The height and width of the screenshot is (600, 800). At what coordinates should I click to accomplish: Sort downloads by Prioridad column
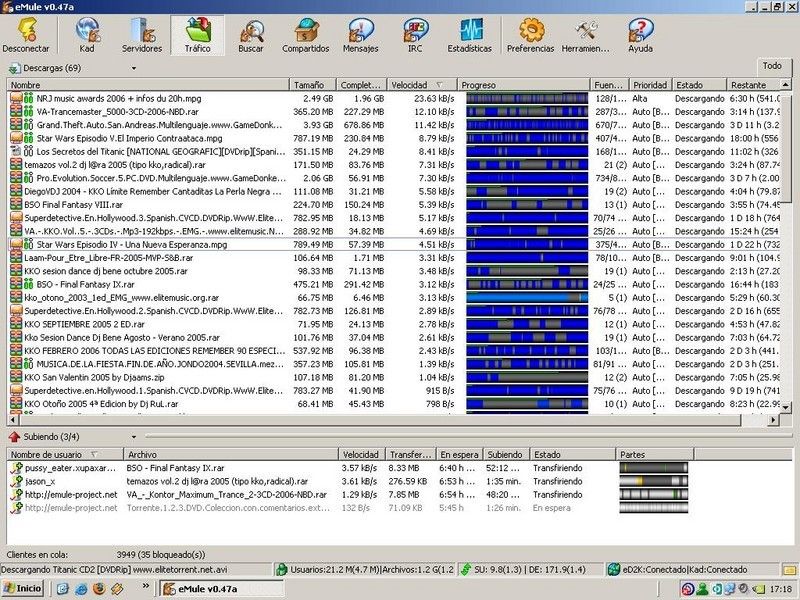pyautogui.click(x=650, y=85)
